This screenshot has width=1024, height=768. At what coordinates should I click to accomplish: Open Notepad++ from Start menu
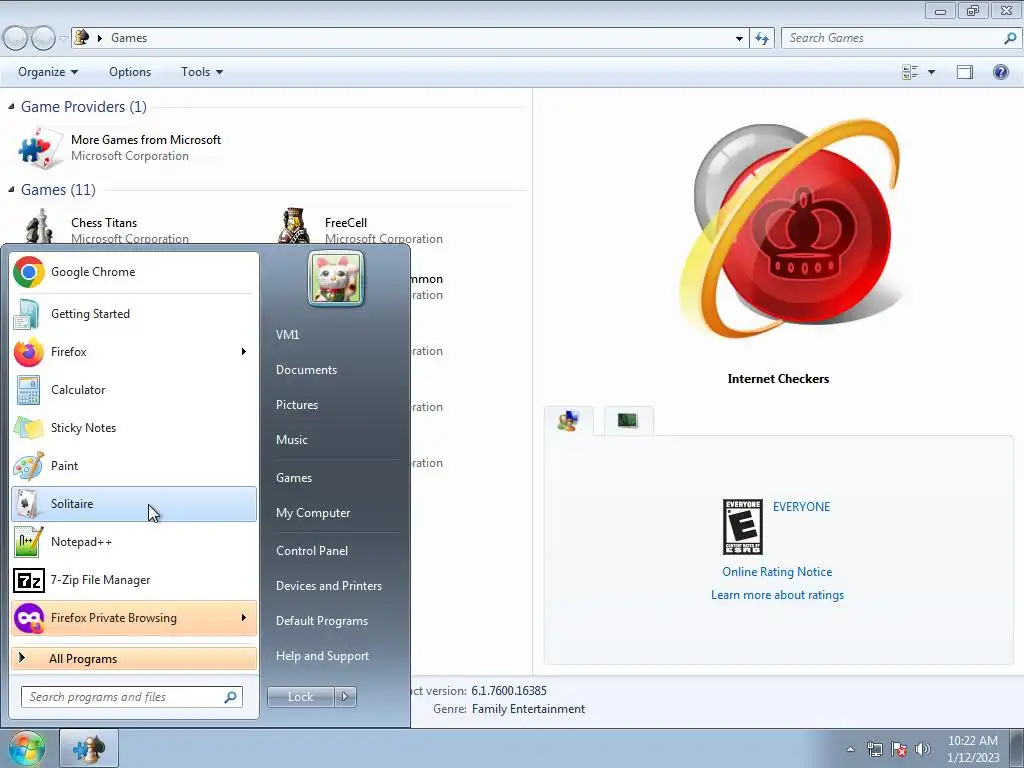pos(134,541)
